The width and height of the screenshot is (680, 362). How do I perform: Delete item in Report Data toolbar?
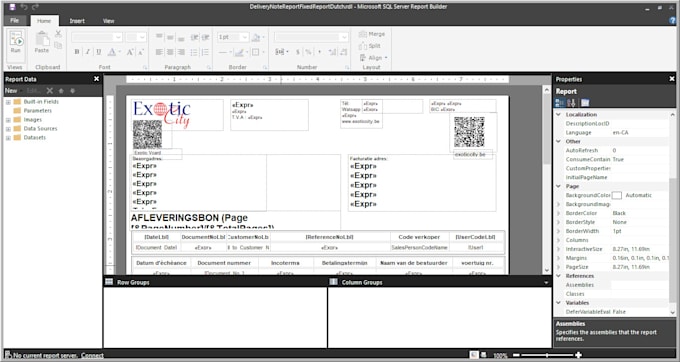point(49,91)
